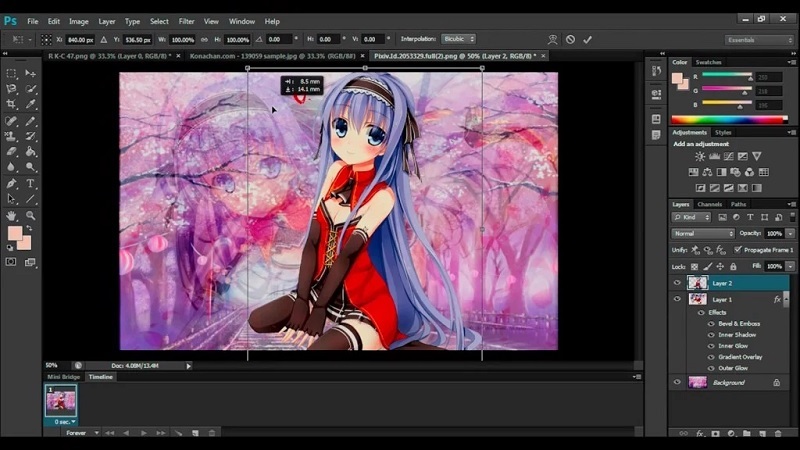The width and height of the screenshot is (800, 450).
Task: Select the Lasso tool
Action: pos(11,89)
